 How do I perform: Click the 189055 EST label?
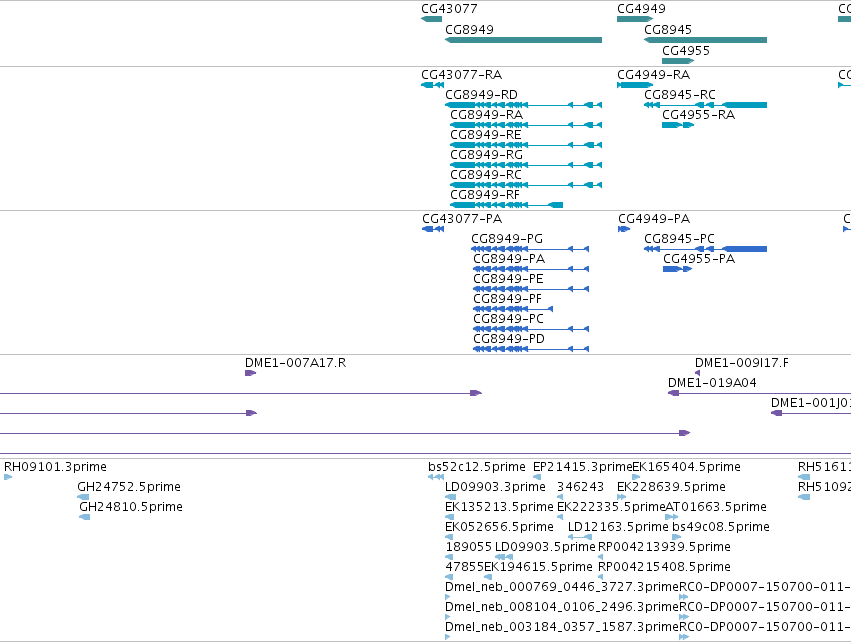point(468,547)
